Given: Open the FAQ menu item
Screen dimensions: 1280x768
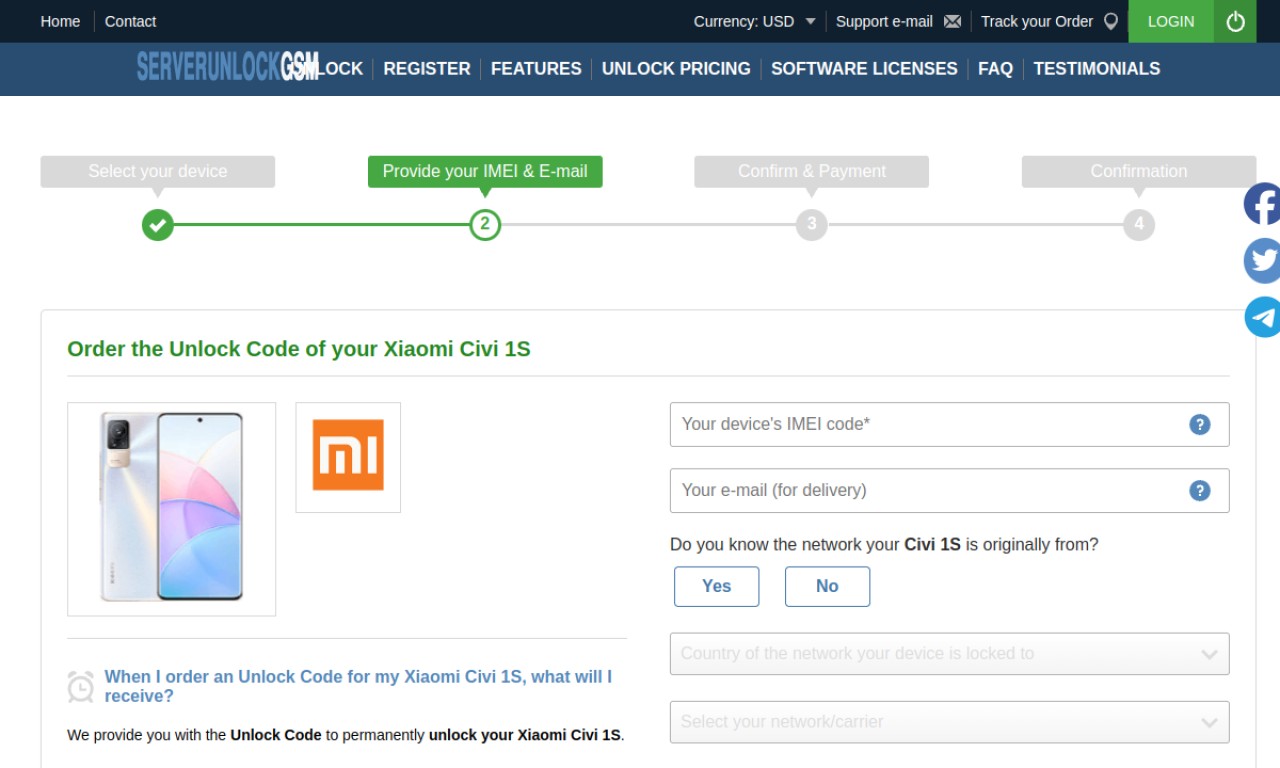Looking at the screenshot, I should click(x=995, y=68).
